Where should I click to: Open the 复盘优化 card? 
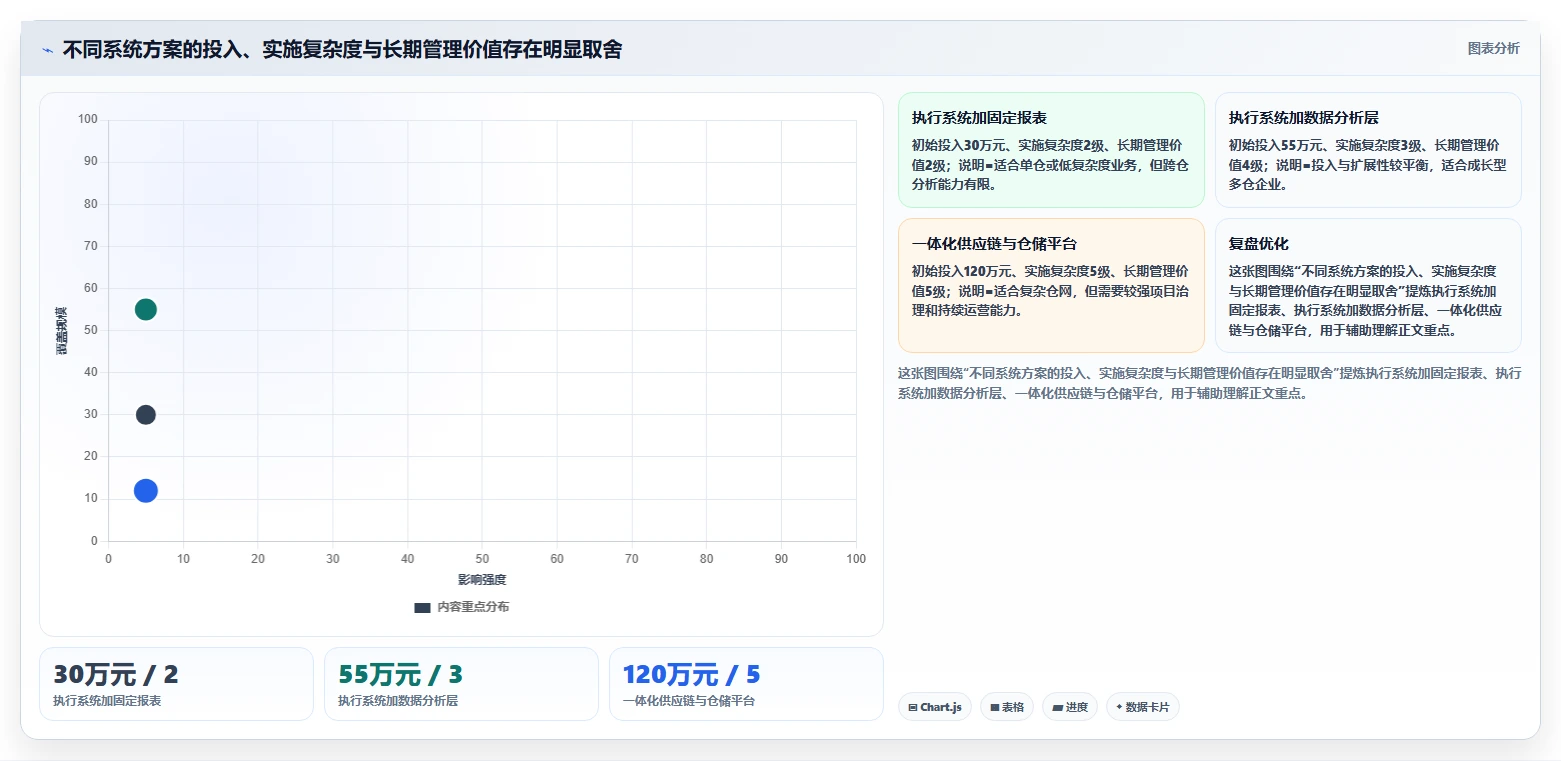coord(1368,285)
